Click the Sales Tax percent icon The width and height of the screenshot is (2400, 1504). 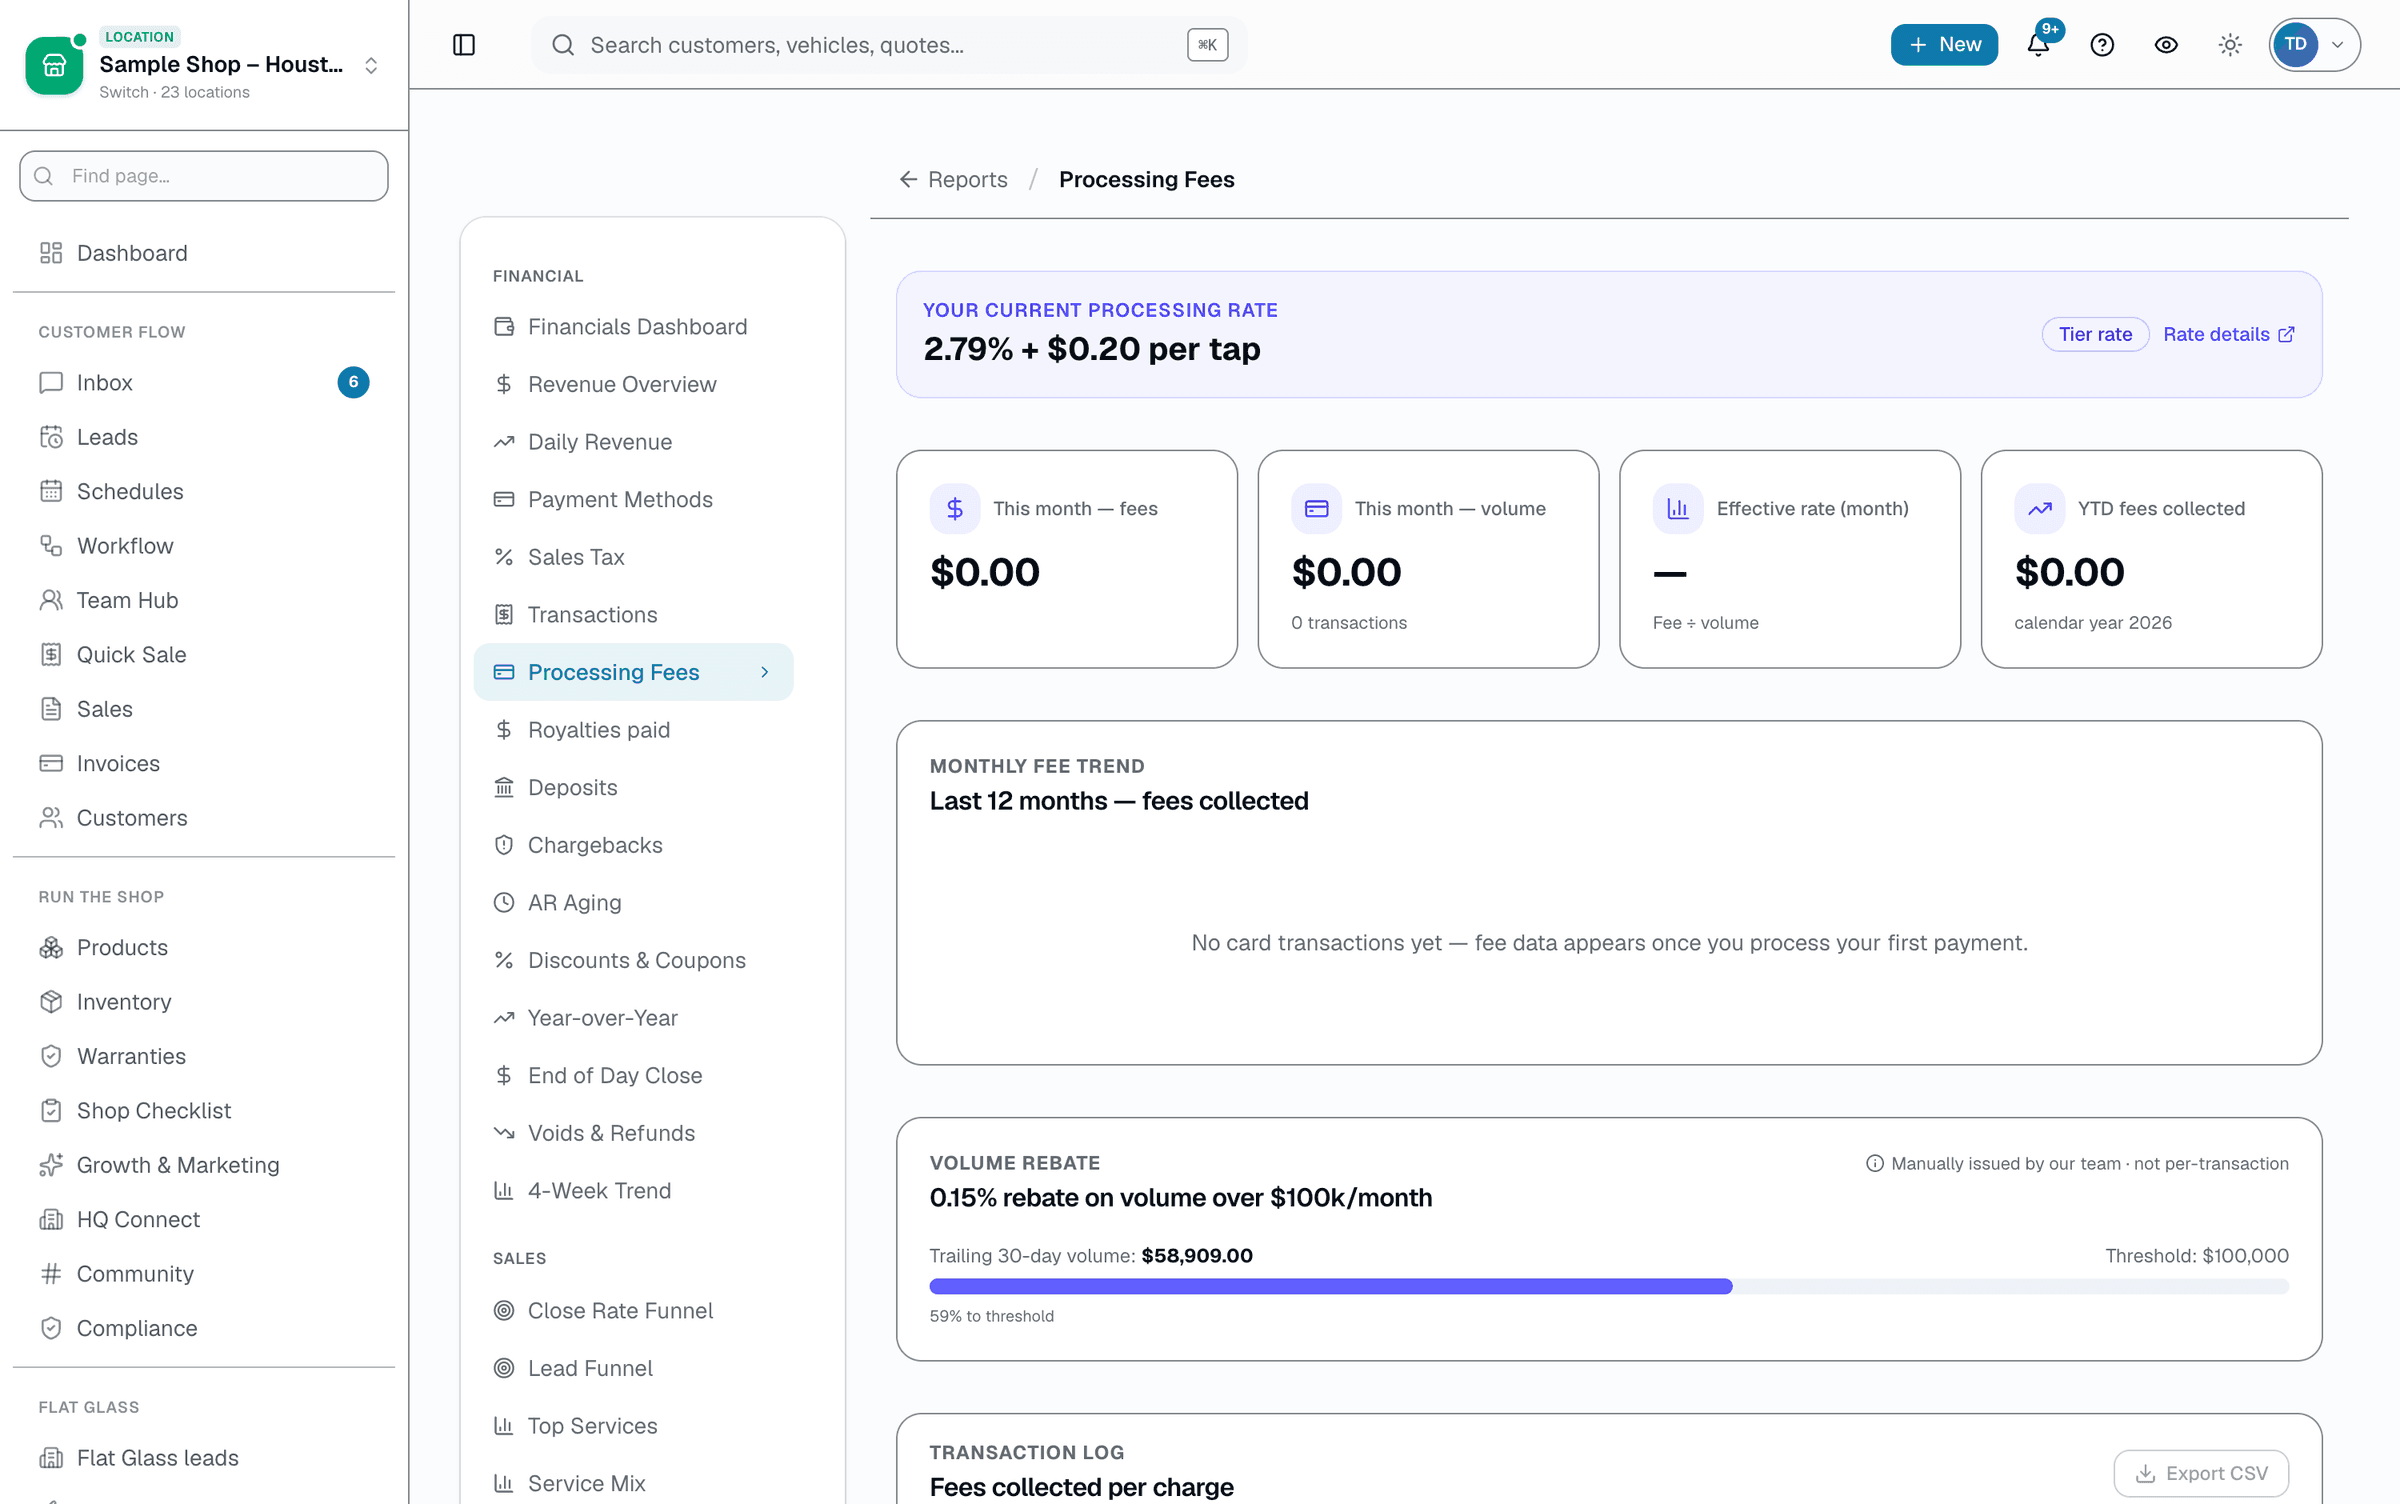tap(504, 557)
